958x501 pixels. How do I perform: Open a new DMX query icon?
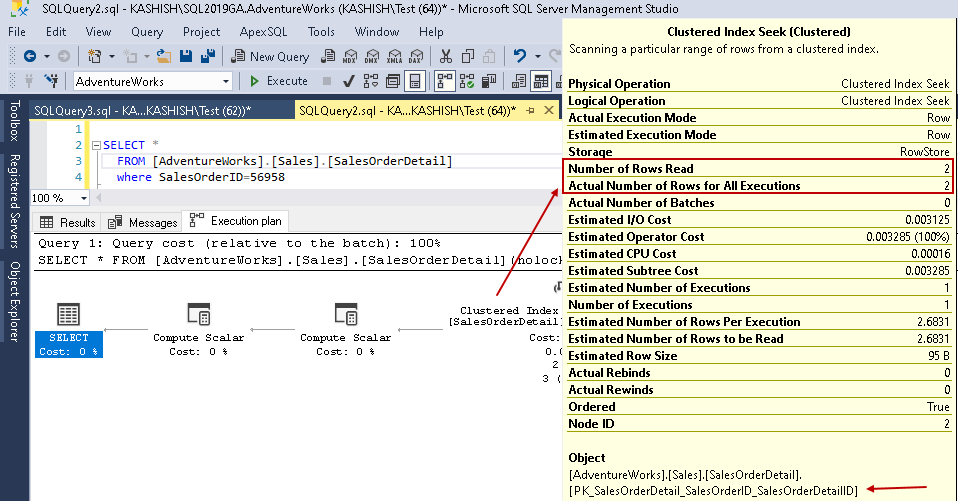coord(372,56)
